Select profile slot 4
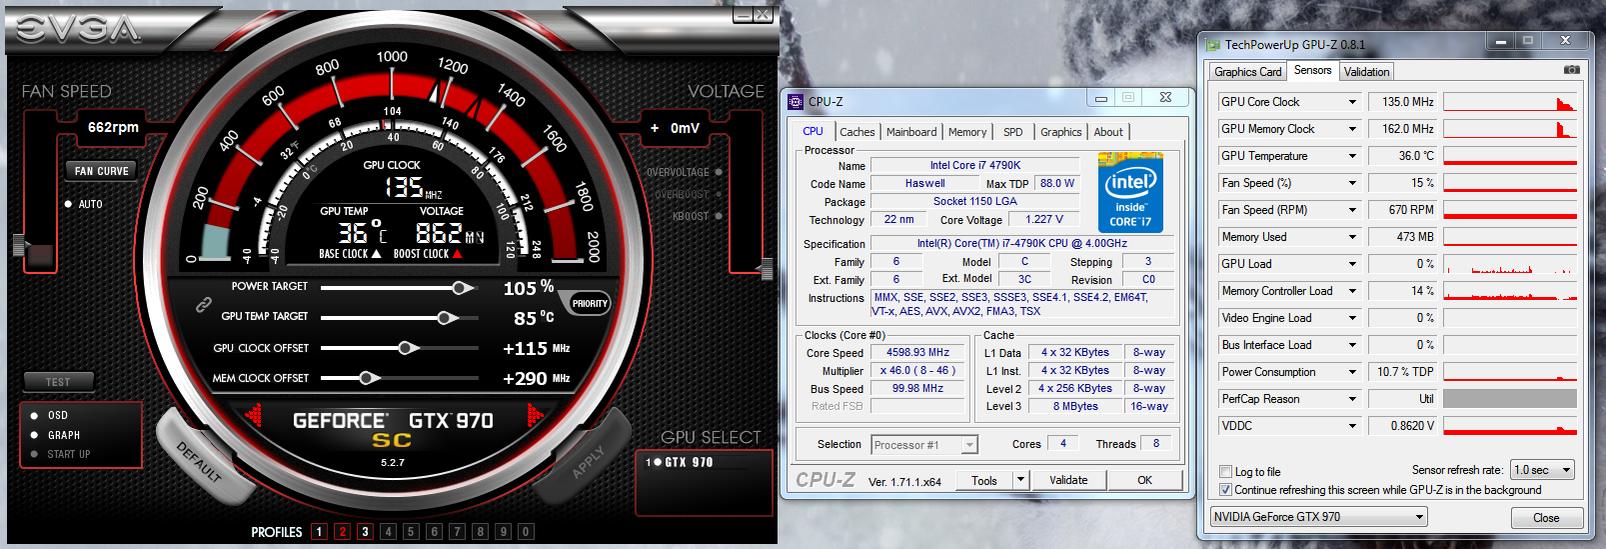Screen dimensions: 1606x549 pyautogui.click(x=388, y=532)
